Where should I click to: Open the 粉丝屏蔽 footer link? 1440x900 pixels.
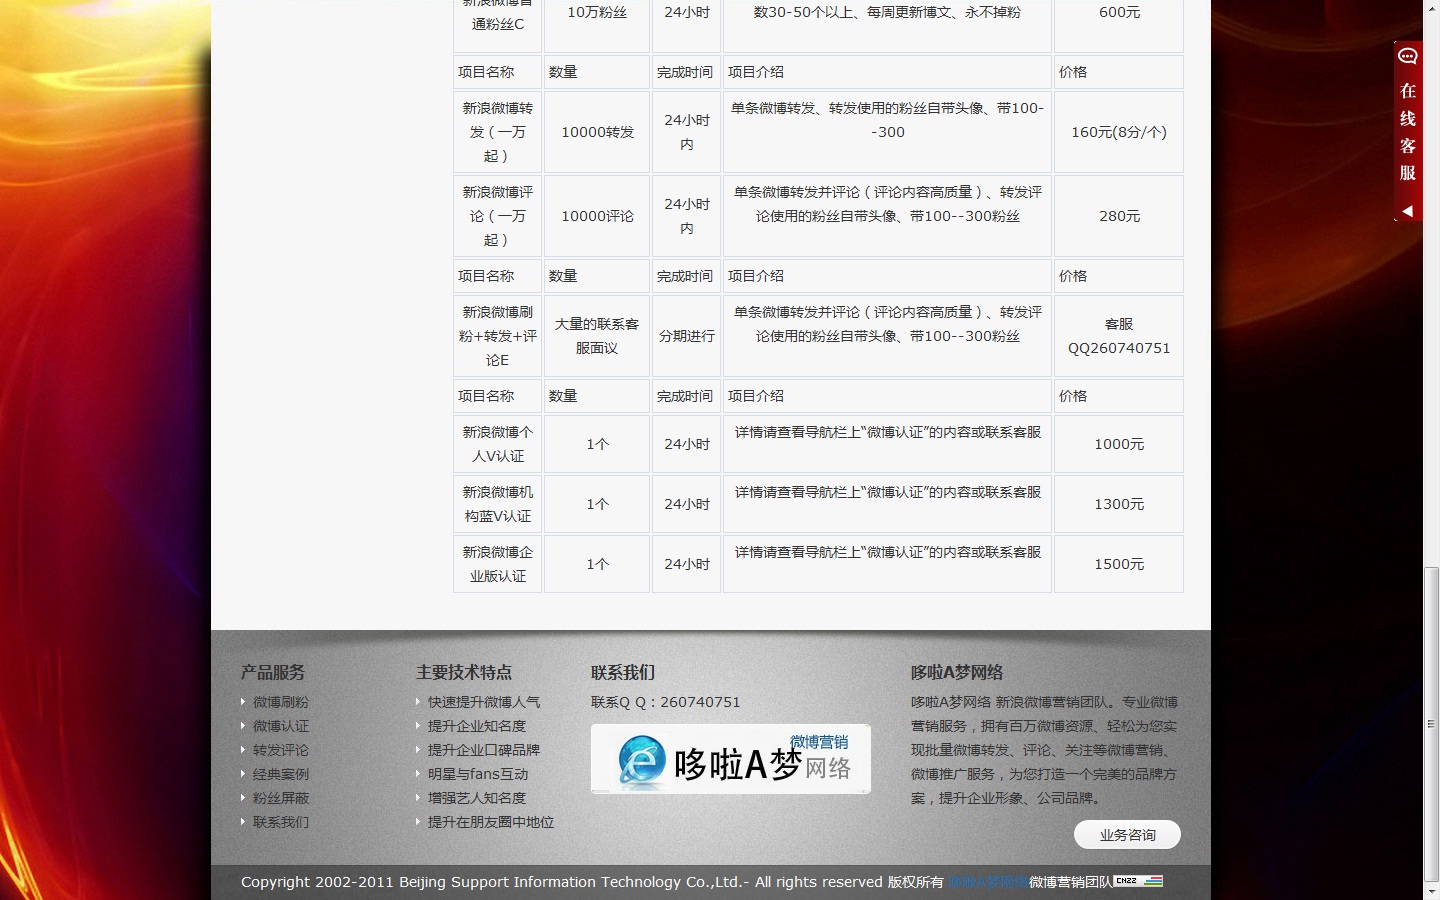coord(281,798)
